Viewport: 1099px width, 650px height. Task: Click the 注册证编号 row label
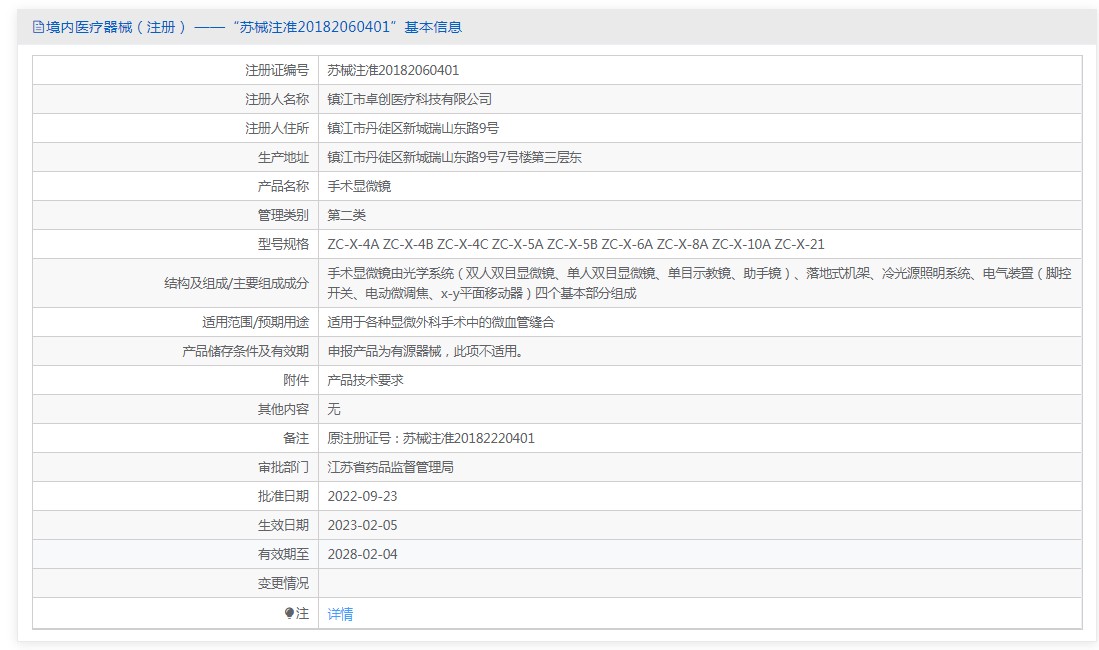tap(277, 71)
